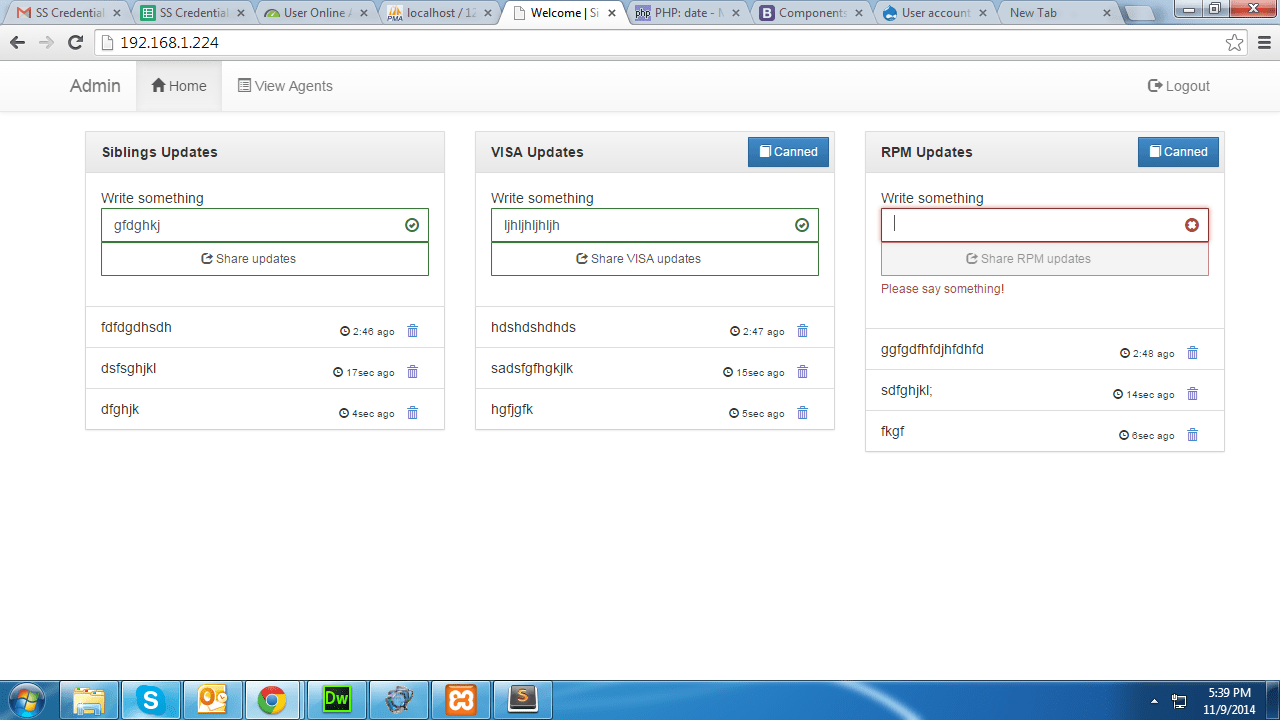Screen dimensions: 1280x720
Task: Click the green validation check in Siblings input
Action: point(411,225)
